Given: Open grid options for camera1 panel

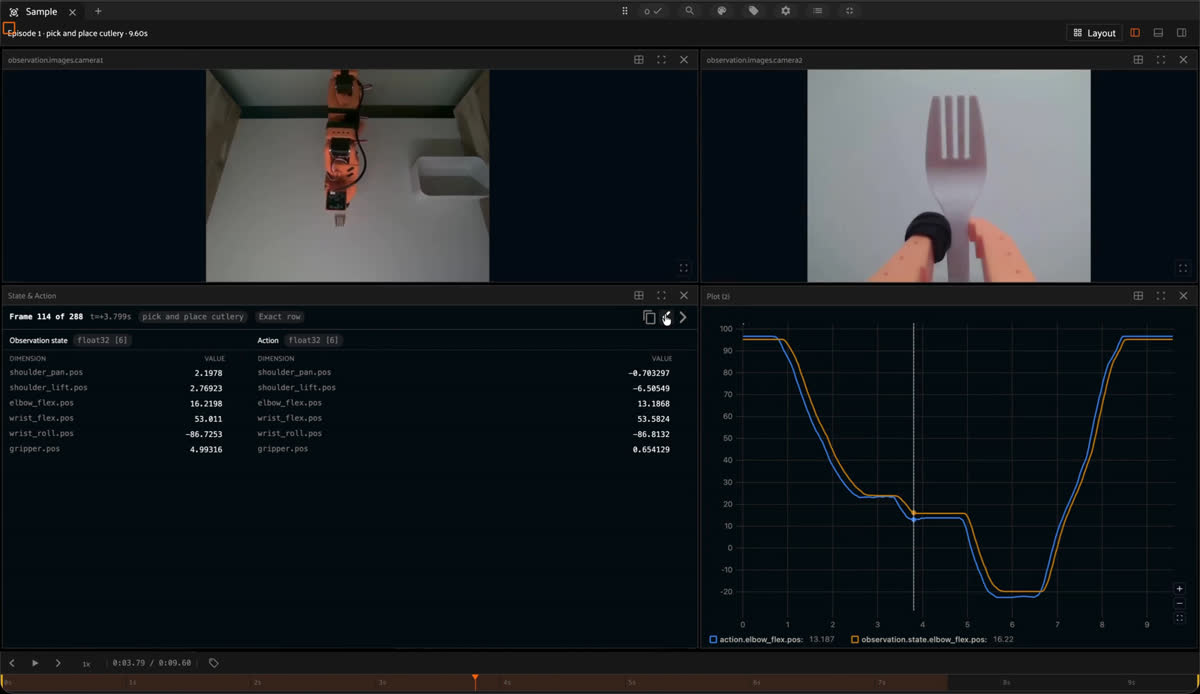Looking at the screenshot, I should [638, 60].
